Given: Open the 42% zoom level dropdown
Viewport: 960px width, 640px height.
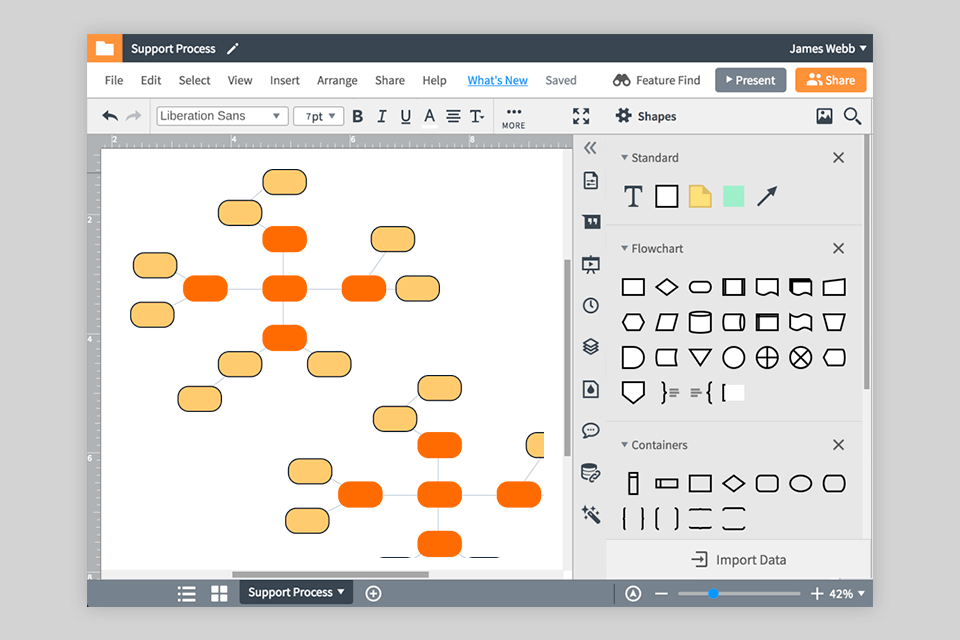Looking at the screenshot, I should [847, 593].
